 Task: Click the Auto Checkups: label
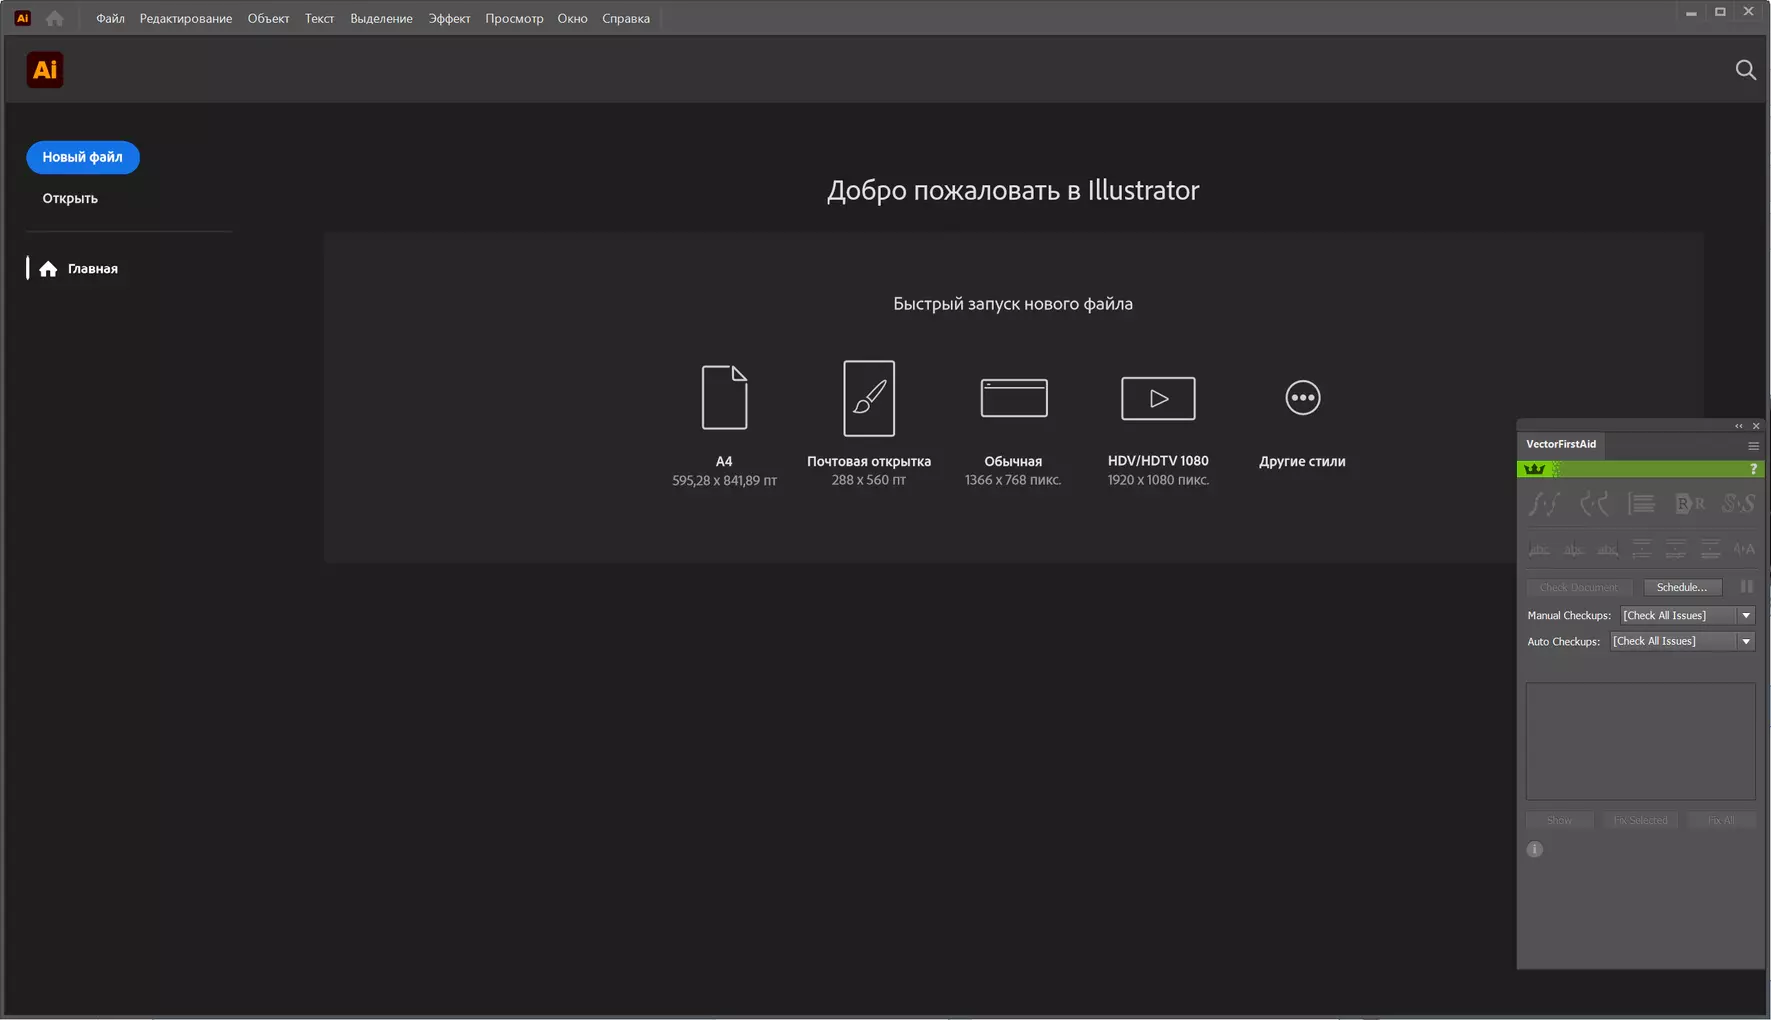(x=1564, y=641)
